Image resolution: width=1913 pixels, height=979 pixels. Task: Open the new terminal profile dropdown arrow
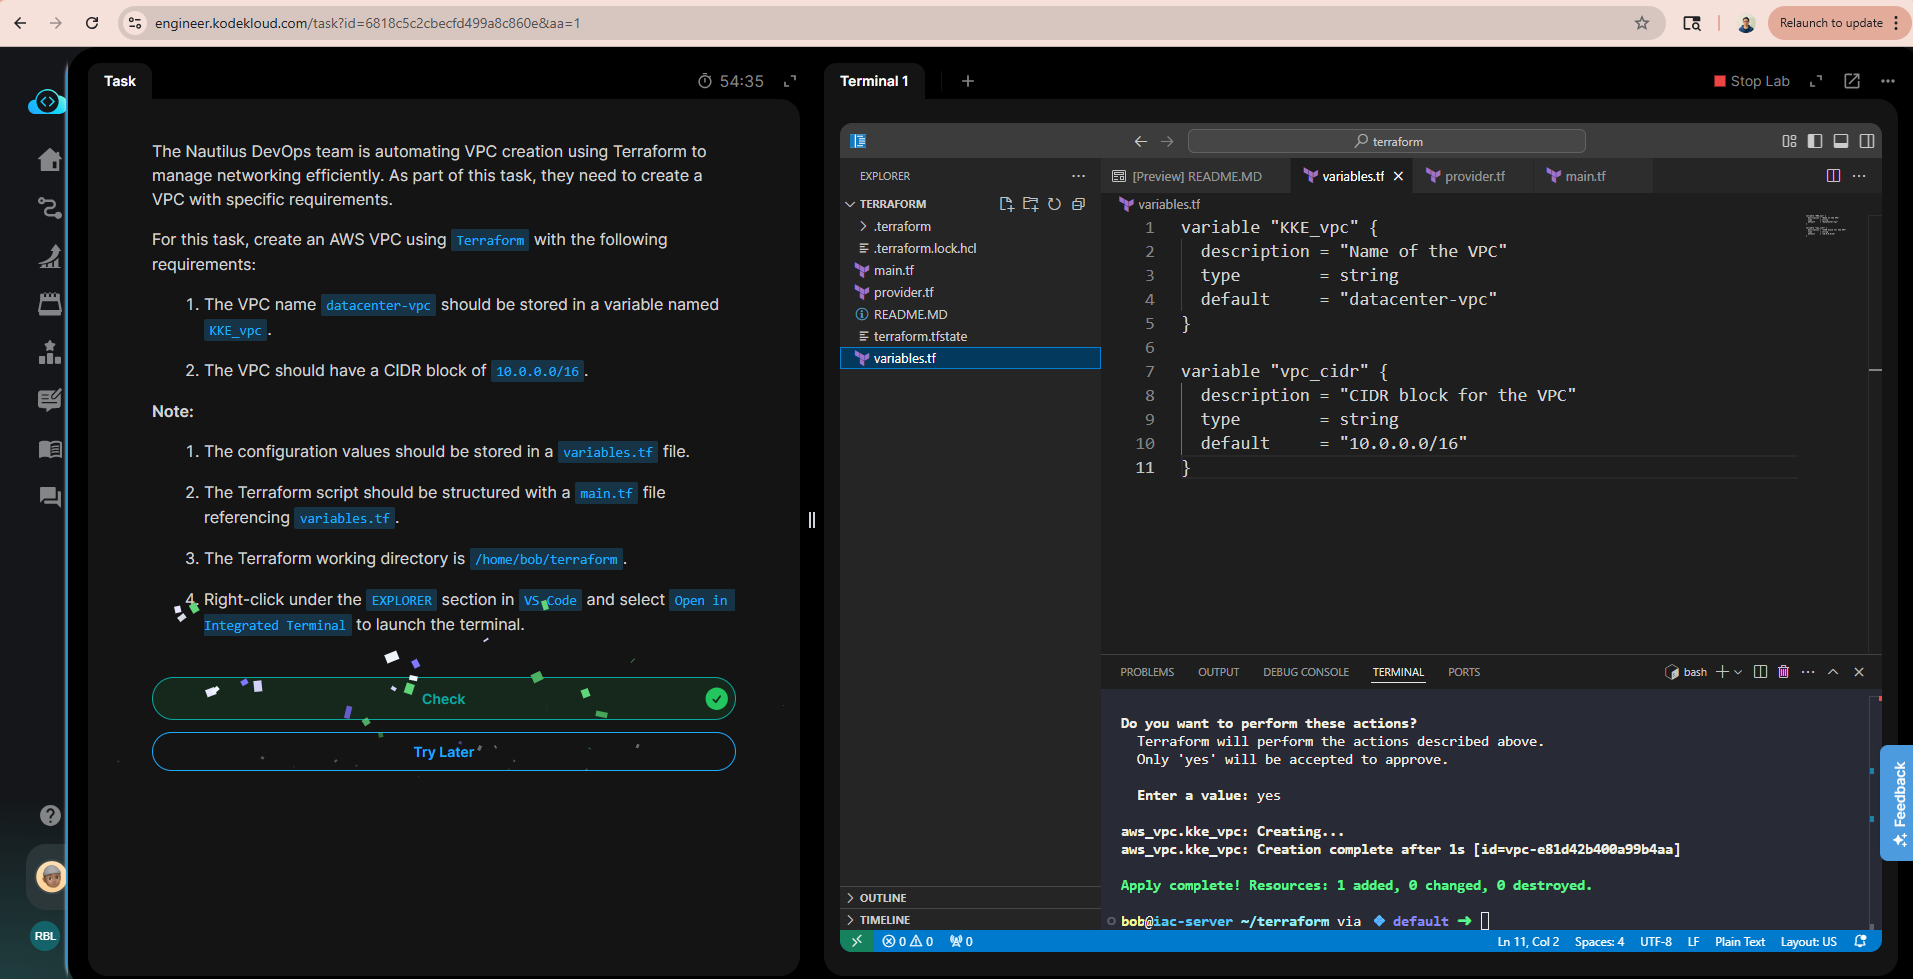tap(1738, 672)
